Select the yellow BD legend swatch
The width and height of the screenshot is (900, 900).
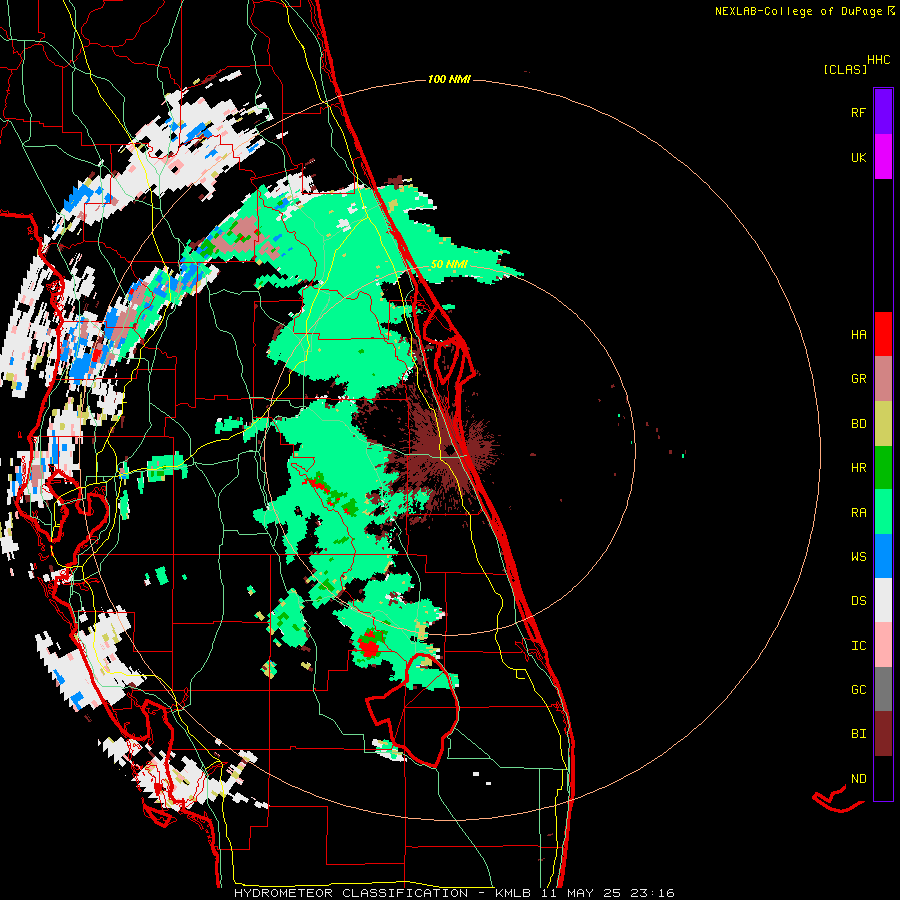point(883,424)
